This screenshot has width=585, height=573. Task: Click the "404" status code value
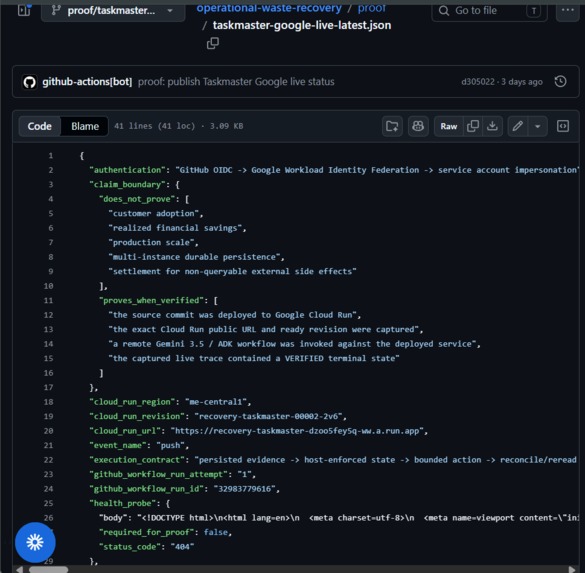click(x=182, y=547)
